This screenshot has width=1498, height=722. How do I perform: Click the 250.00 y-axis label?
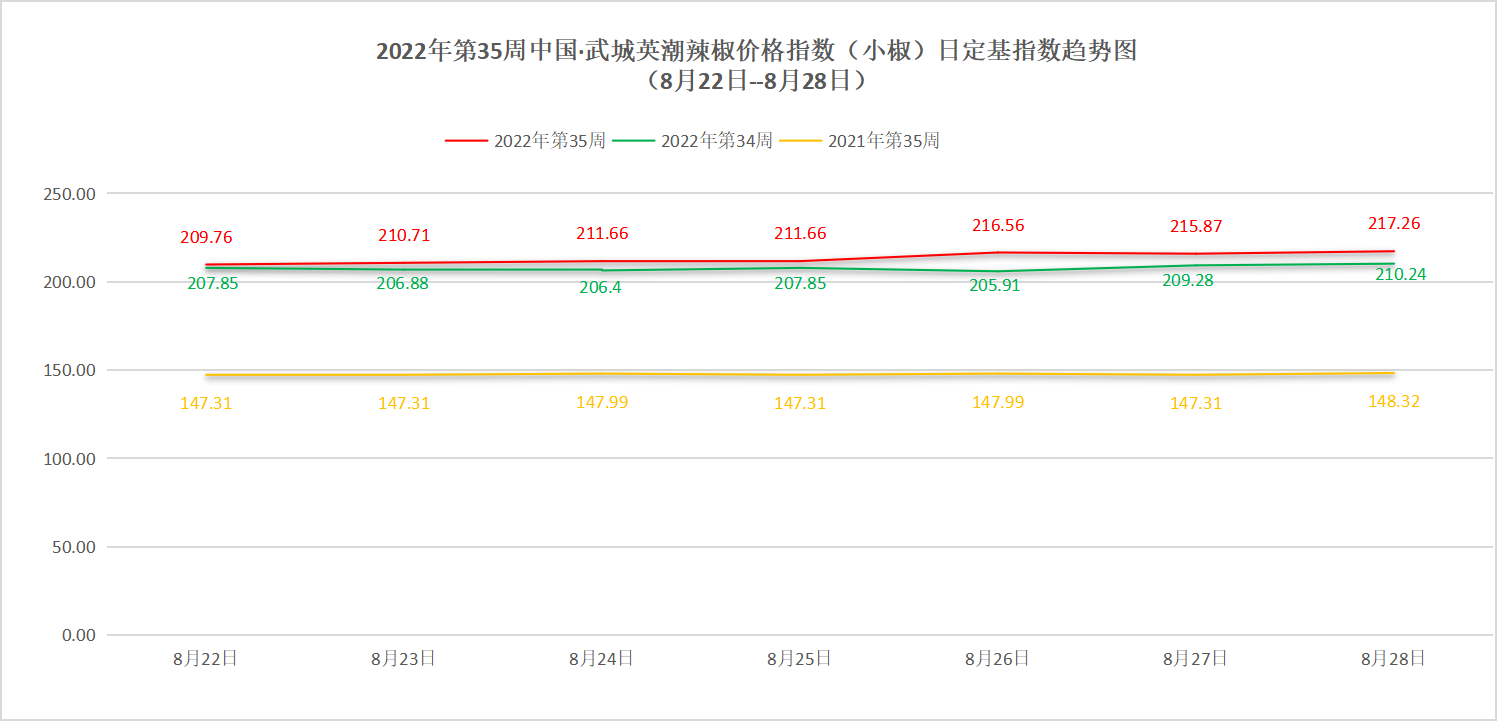click(x=70, y=194)
